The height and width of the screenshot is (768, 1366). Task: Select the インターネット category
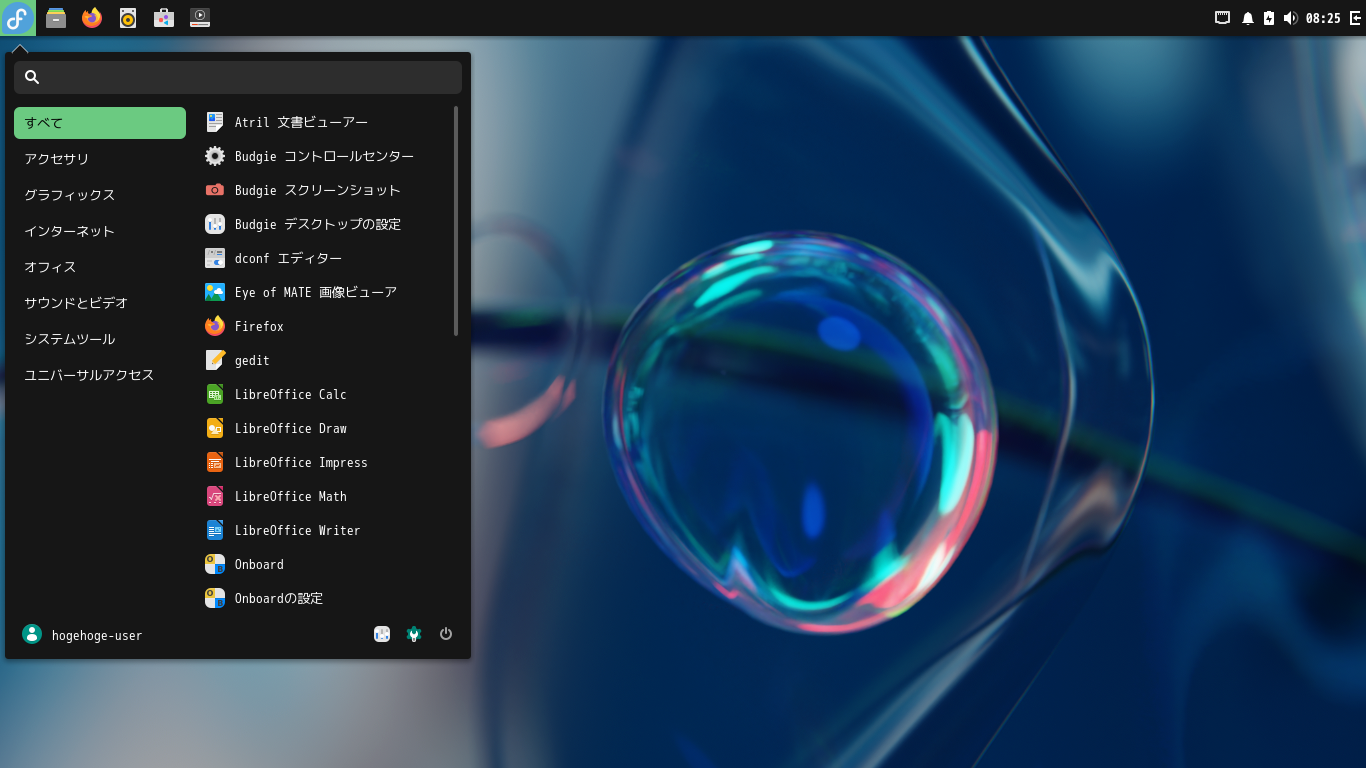pyautogui.click(x=100, y=231)
